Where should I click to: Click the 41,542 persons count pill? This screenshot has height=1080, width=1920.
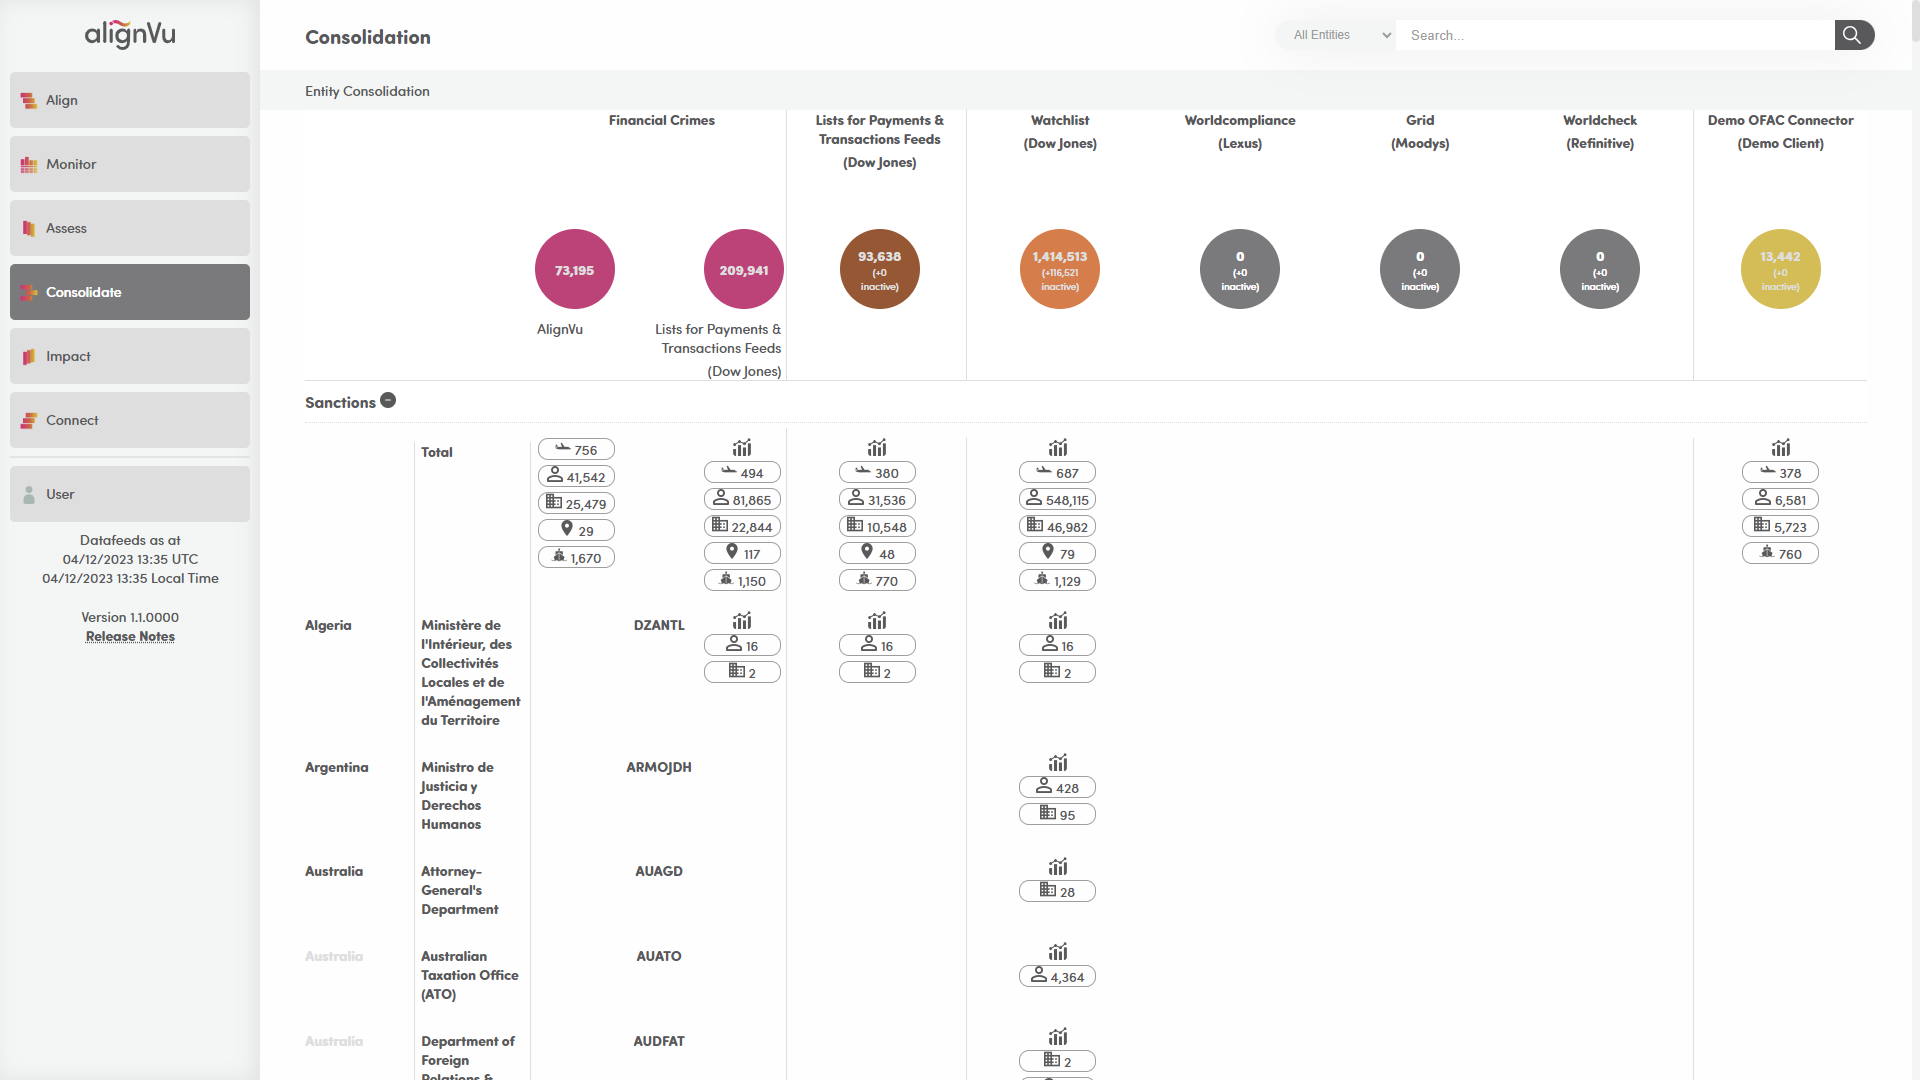tap(576, 477)
